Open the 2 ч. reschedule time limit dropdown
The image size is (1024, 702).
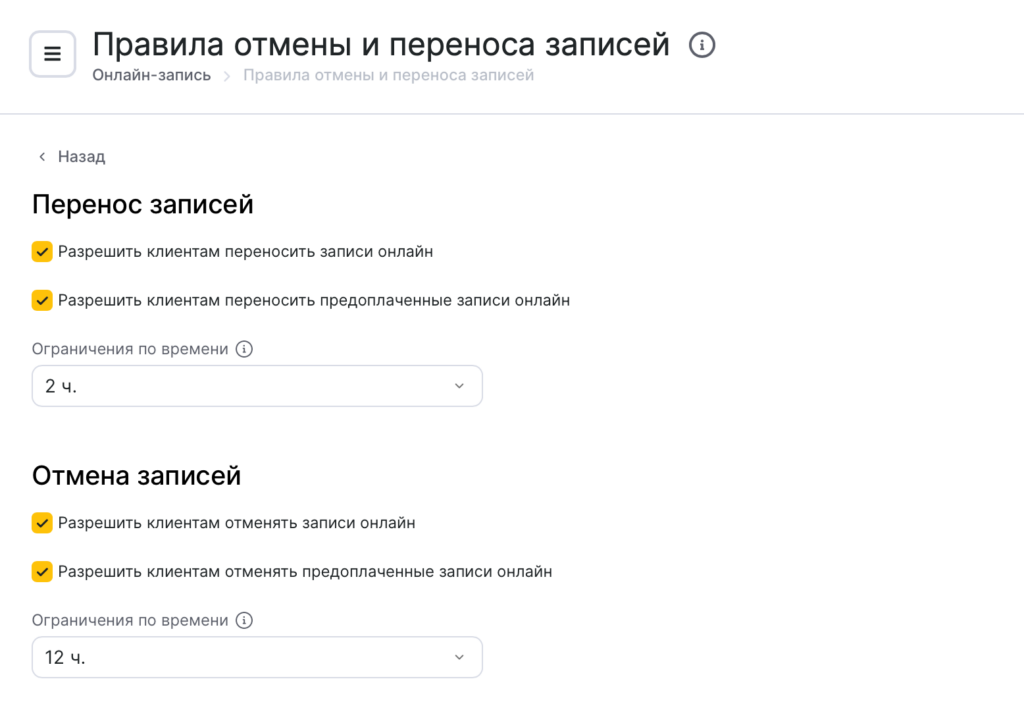coord(257,386)
